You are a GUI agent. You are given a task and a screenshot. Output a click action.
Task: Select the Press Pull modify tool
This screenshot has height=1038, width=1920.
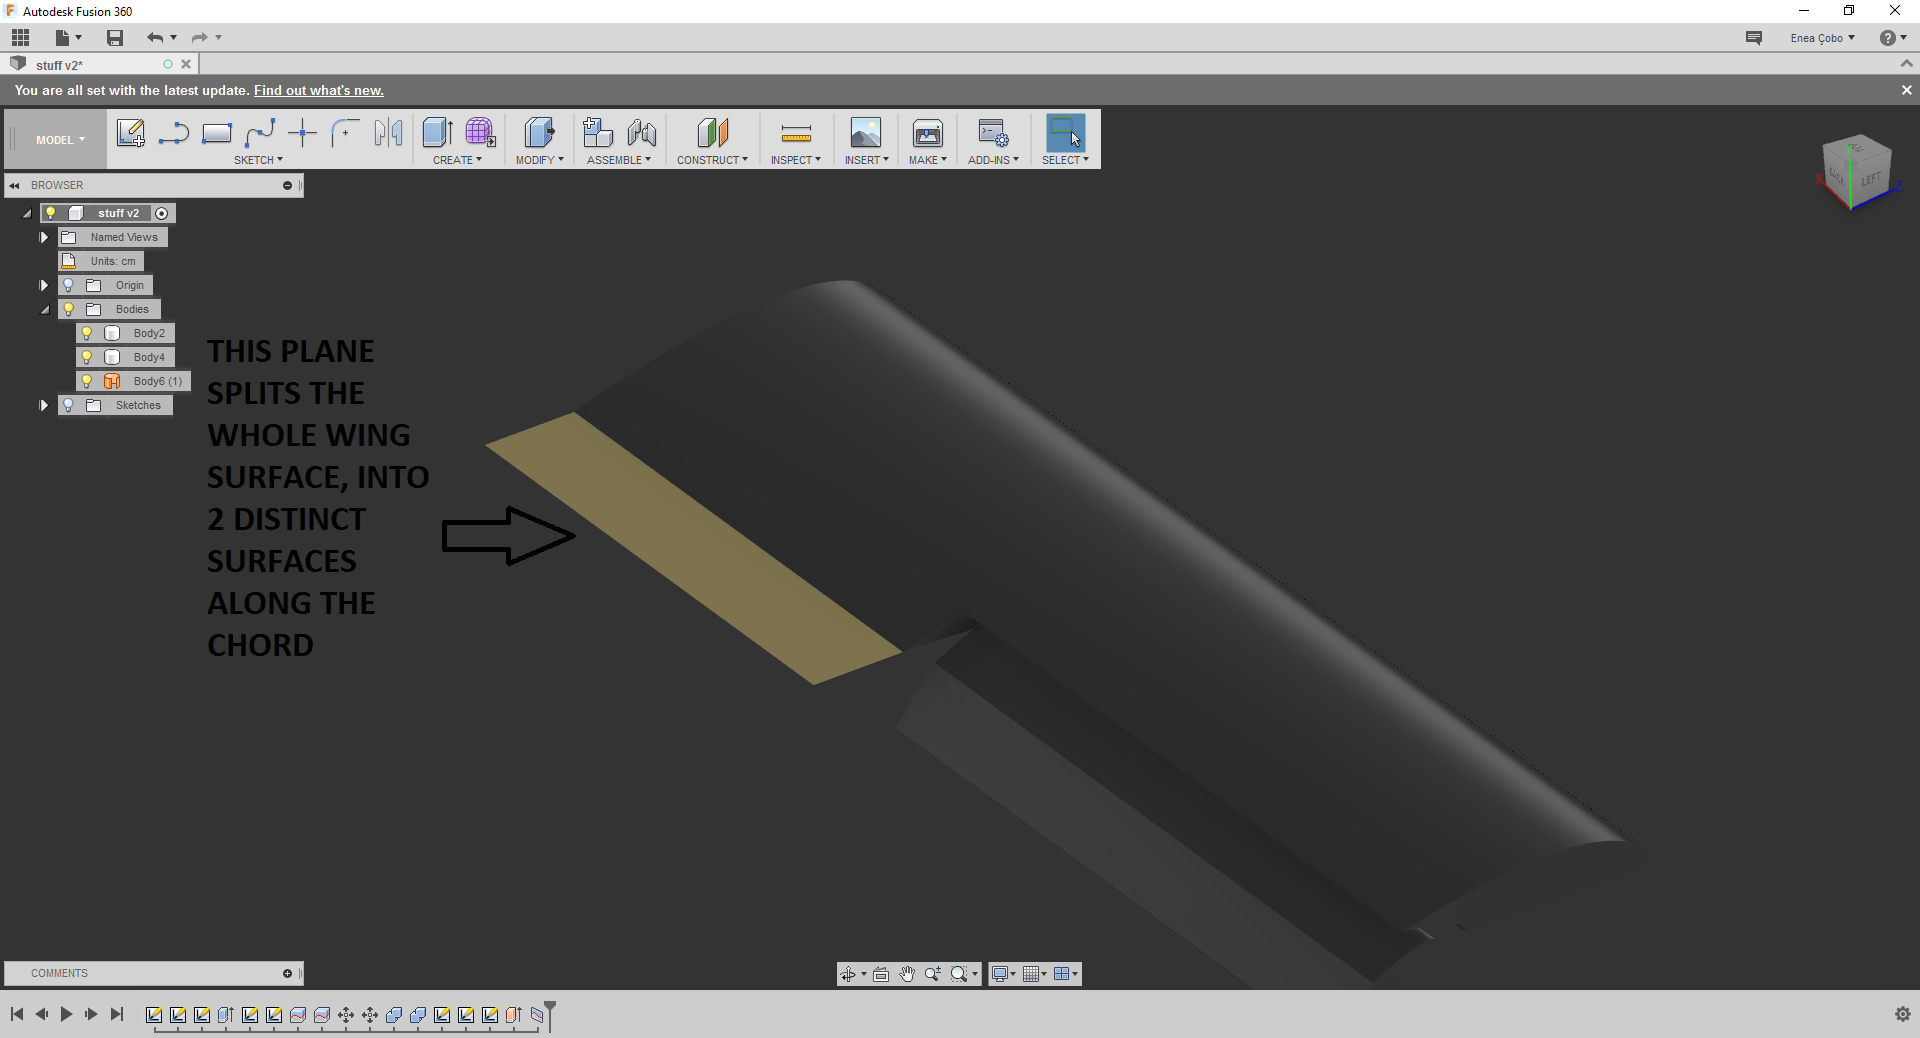pyautogui.click(x=539, y=132)
